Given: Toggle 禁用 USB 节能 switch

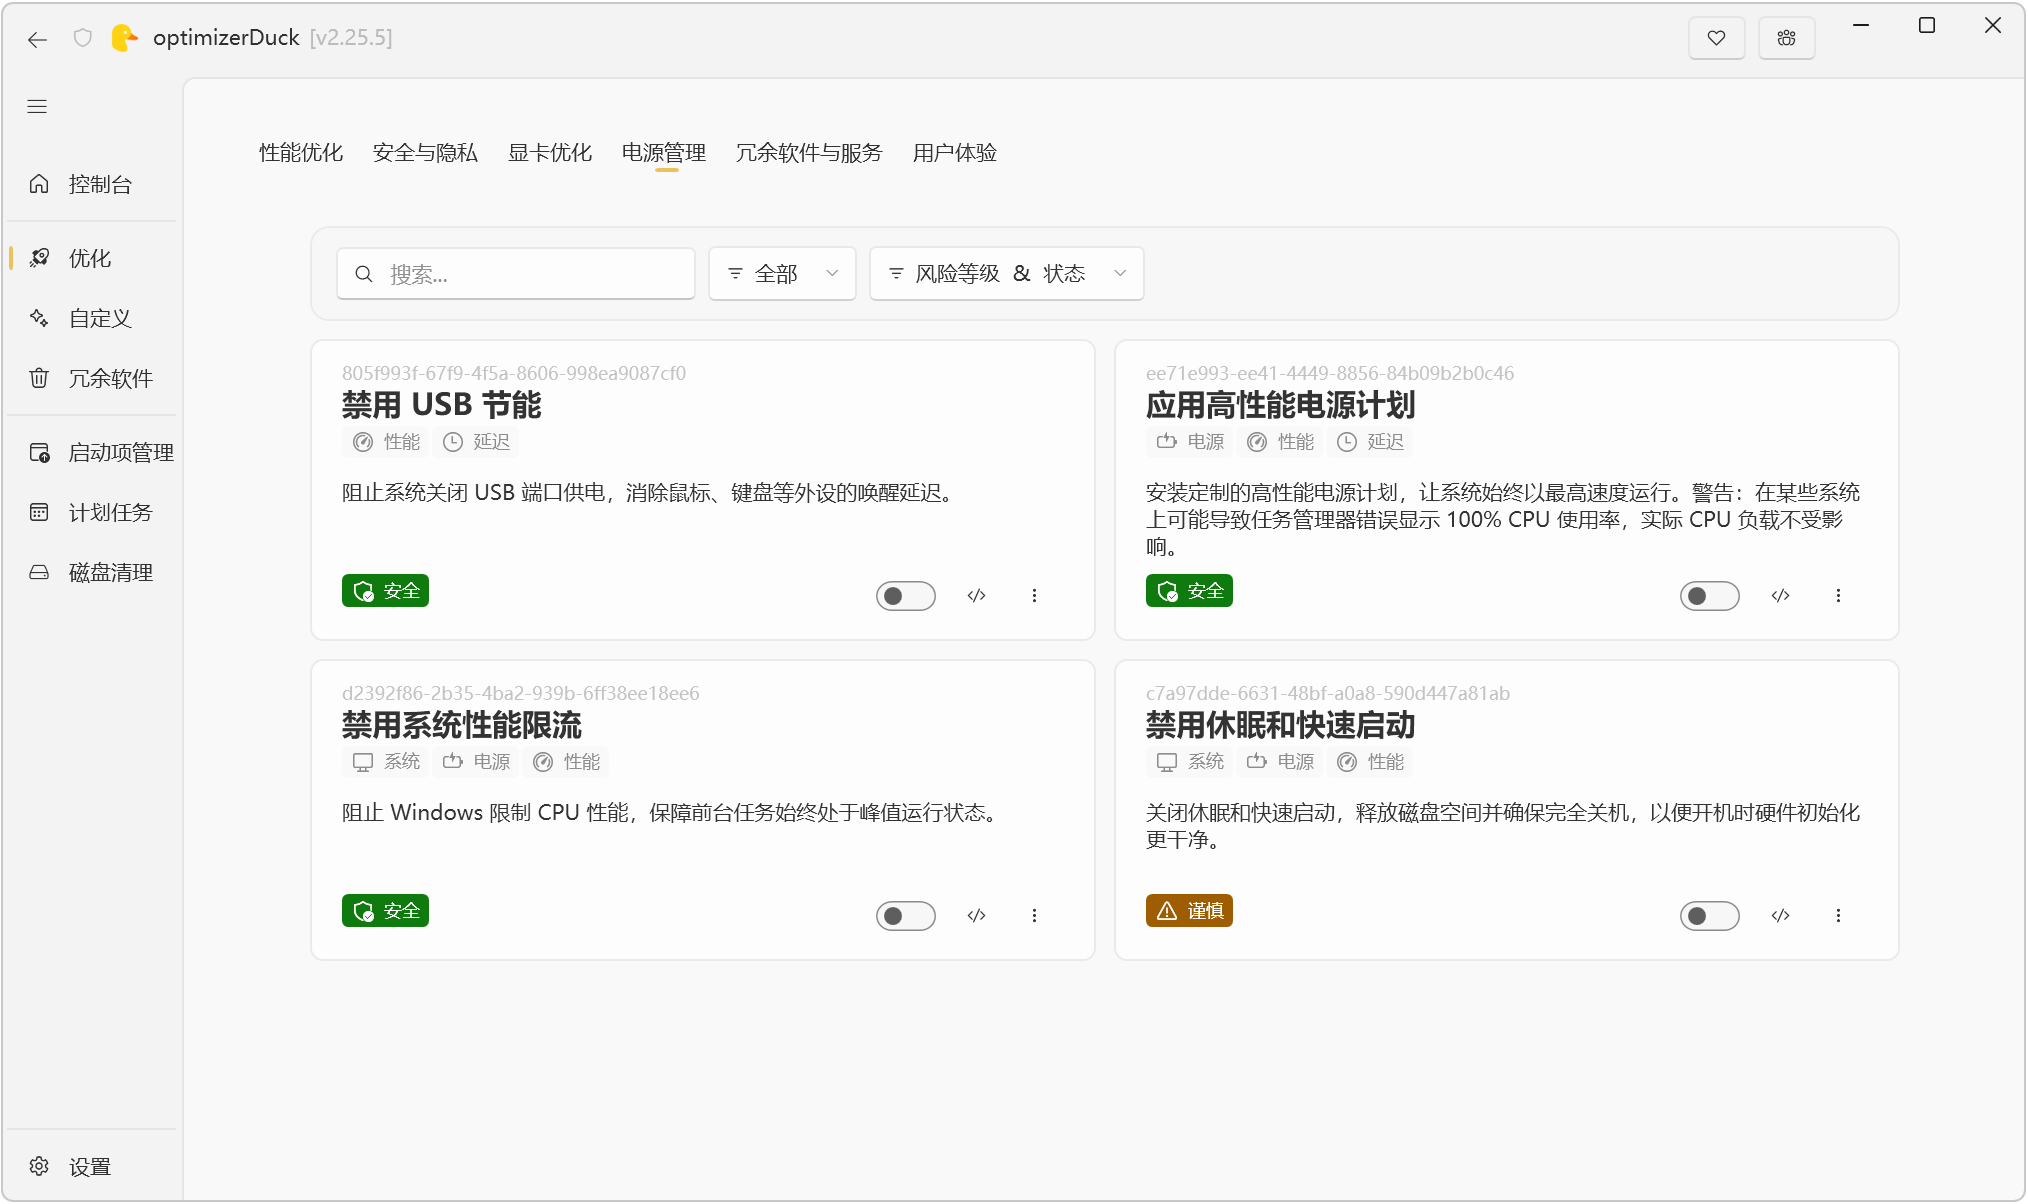Looking at the screenshot, I should (x=905, y=596).
